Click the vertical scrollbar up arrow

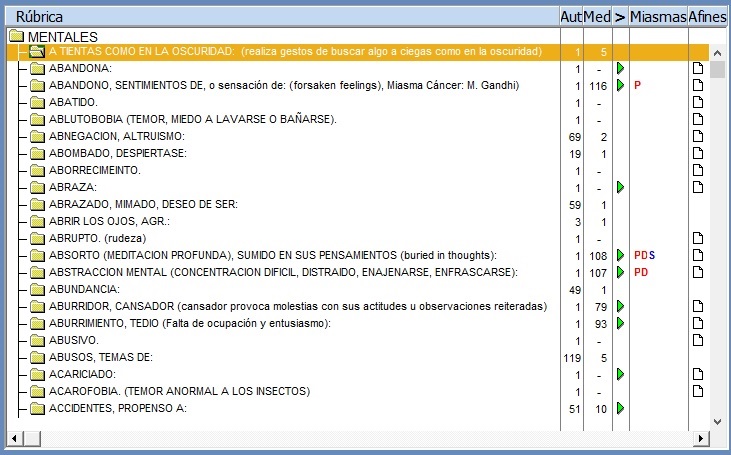pyautogui.click(x=717, y=53)
